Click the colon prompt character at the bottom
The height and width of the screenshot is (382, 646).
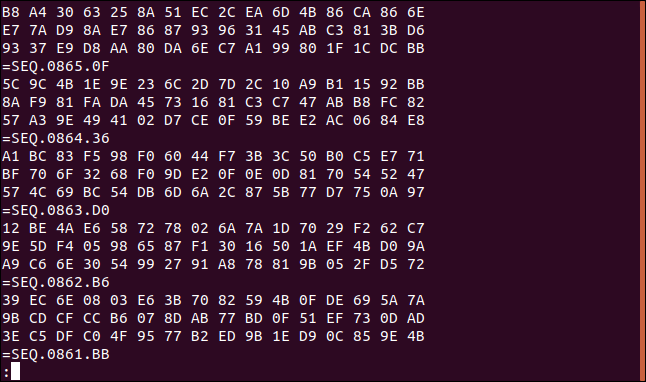coord(6,373)
